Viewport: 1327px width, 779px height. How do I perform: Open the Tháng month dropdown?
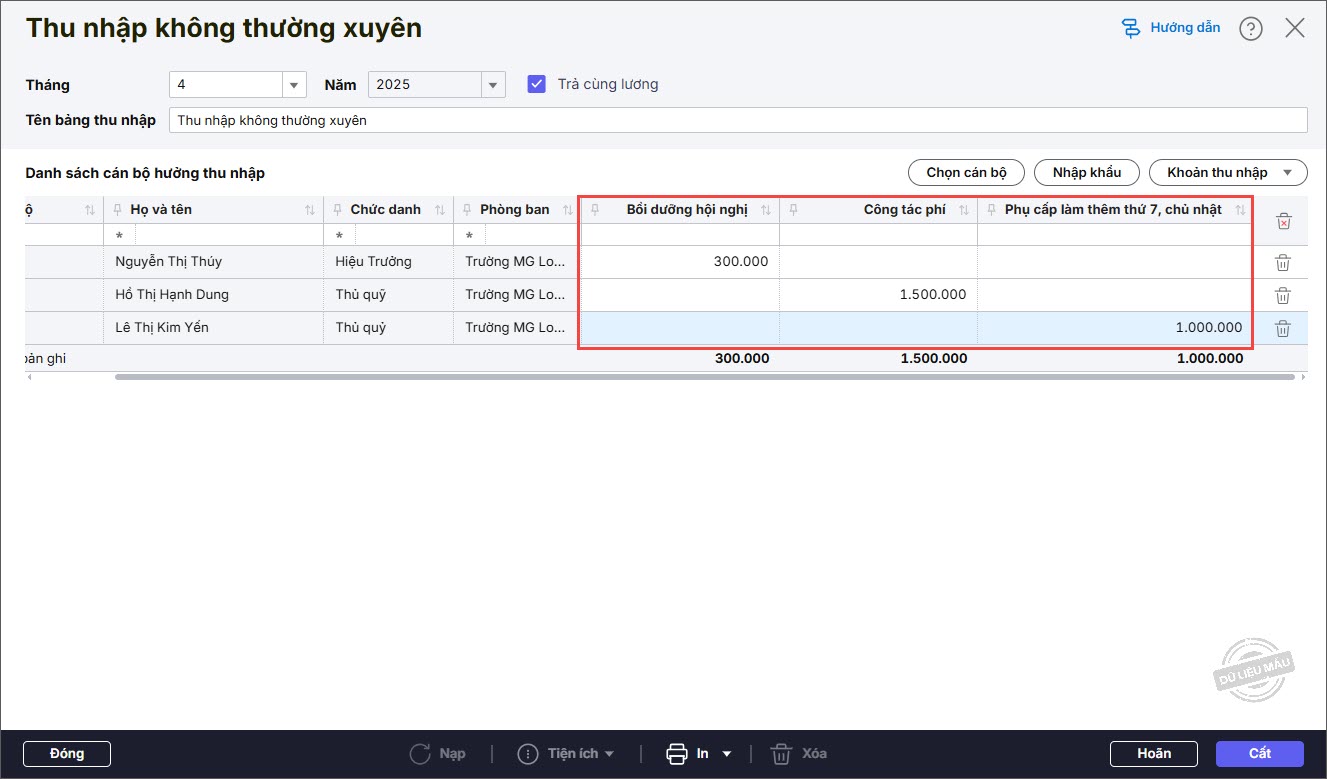point(294,85)
